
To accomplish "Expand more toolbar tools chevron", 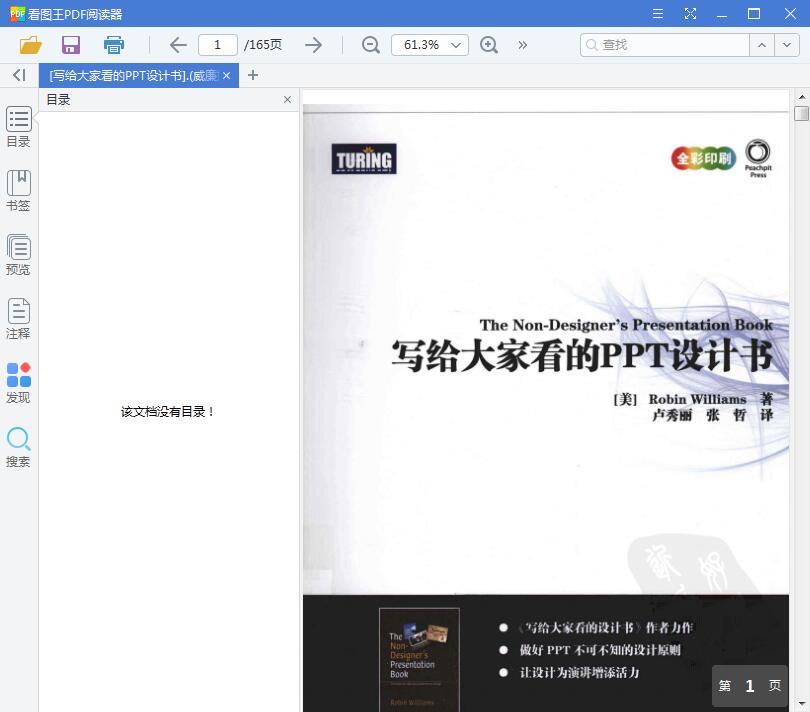I will pos(523,45).
